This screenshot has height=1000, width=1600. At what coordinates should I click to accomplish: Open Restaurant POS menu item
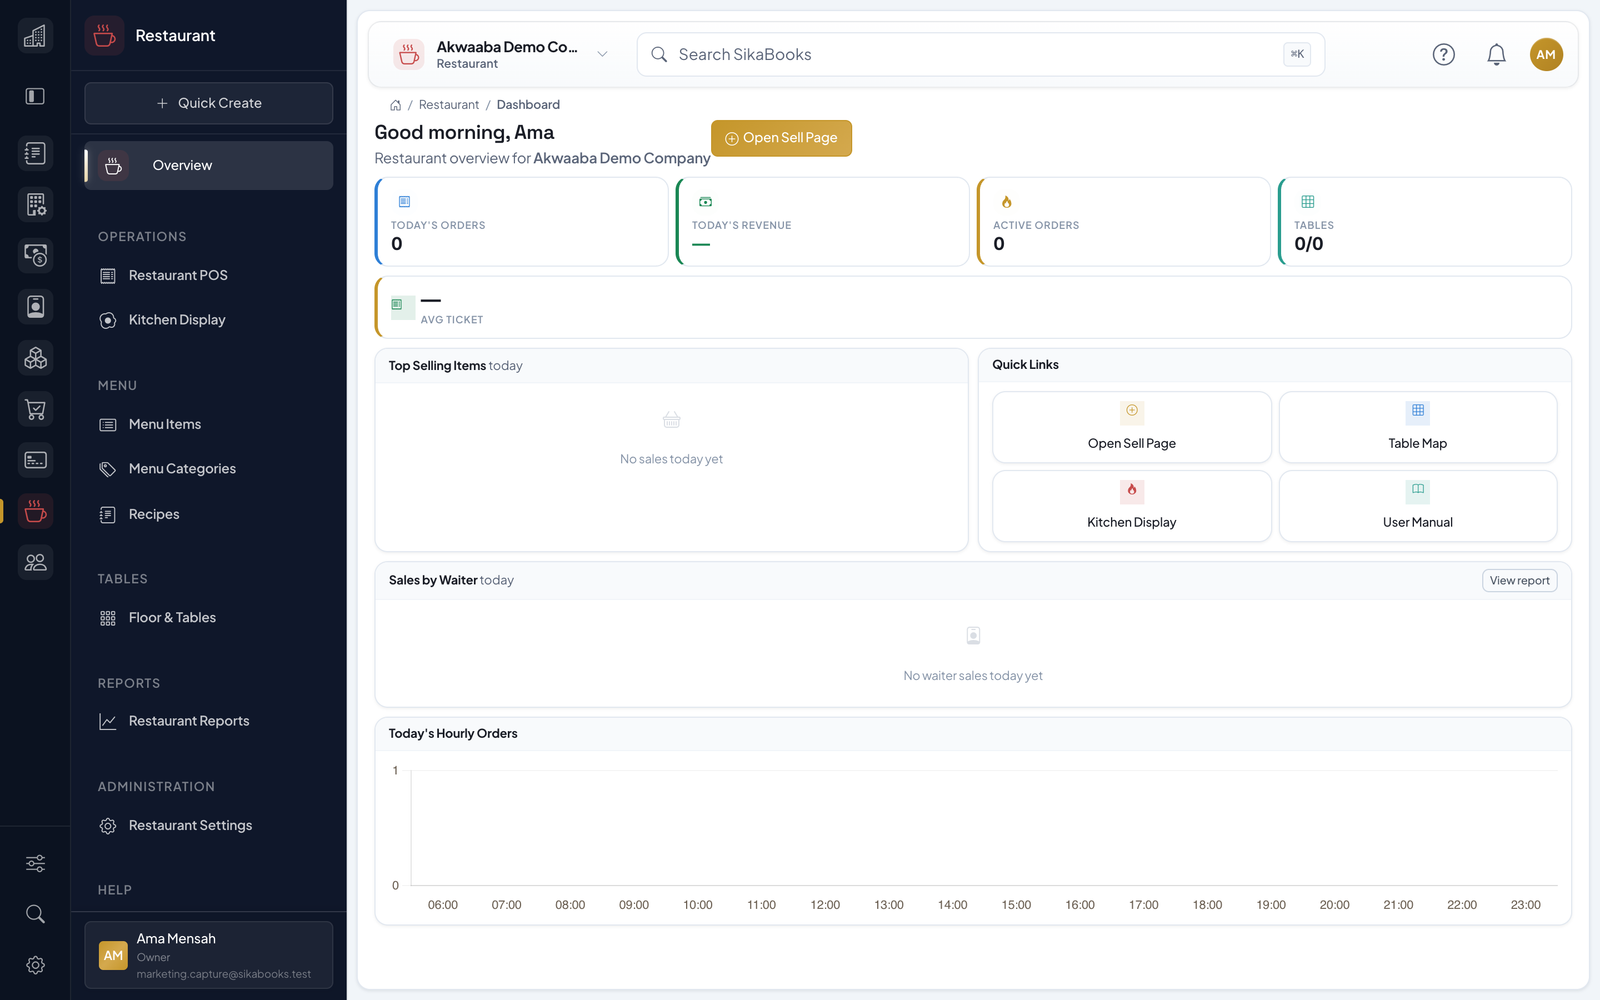point(209,275)
